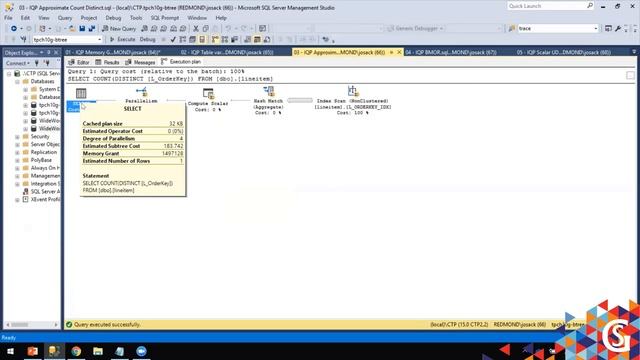Open the SQL Prompt menu

click(164, 18)
